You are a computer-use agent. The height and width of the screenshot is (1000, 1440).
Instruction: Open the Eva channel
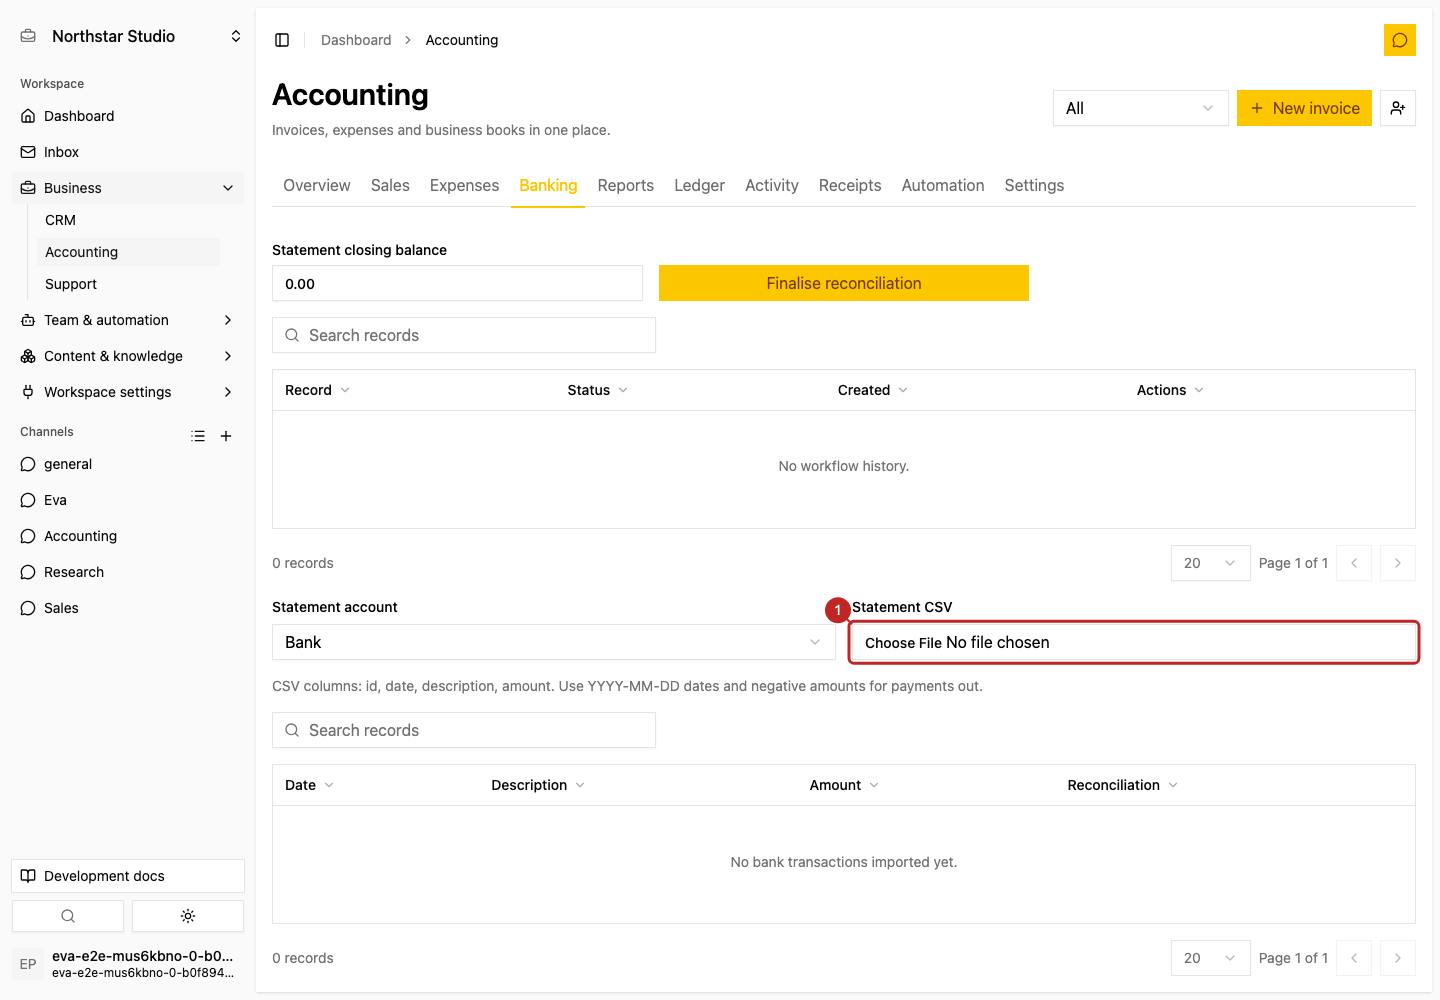coord(128,500)
